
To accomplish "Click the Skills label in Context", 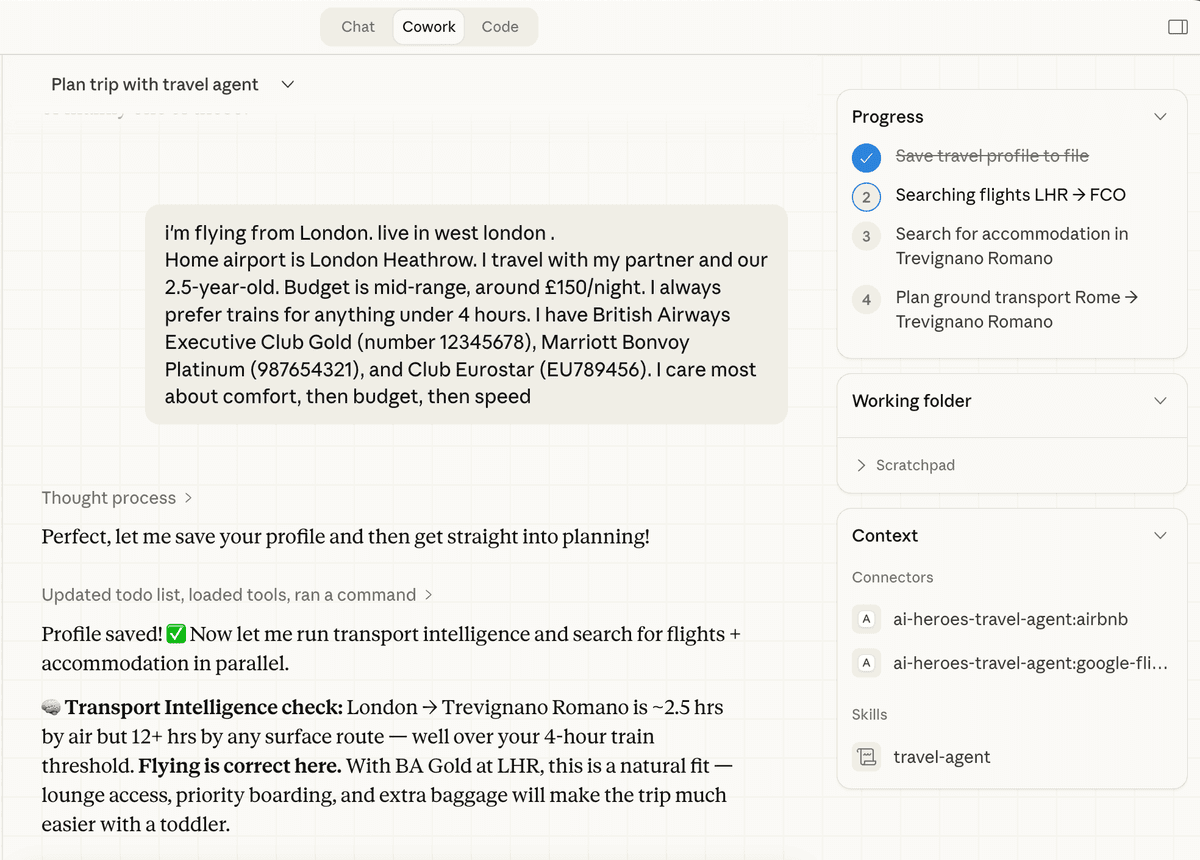I will click(870, 715).
